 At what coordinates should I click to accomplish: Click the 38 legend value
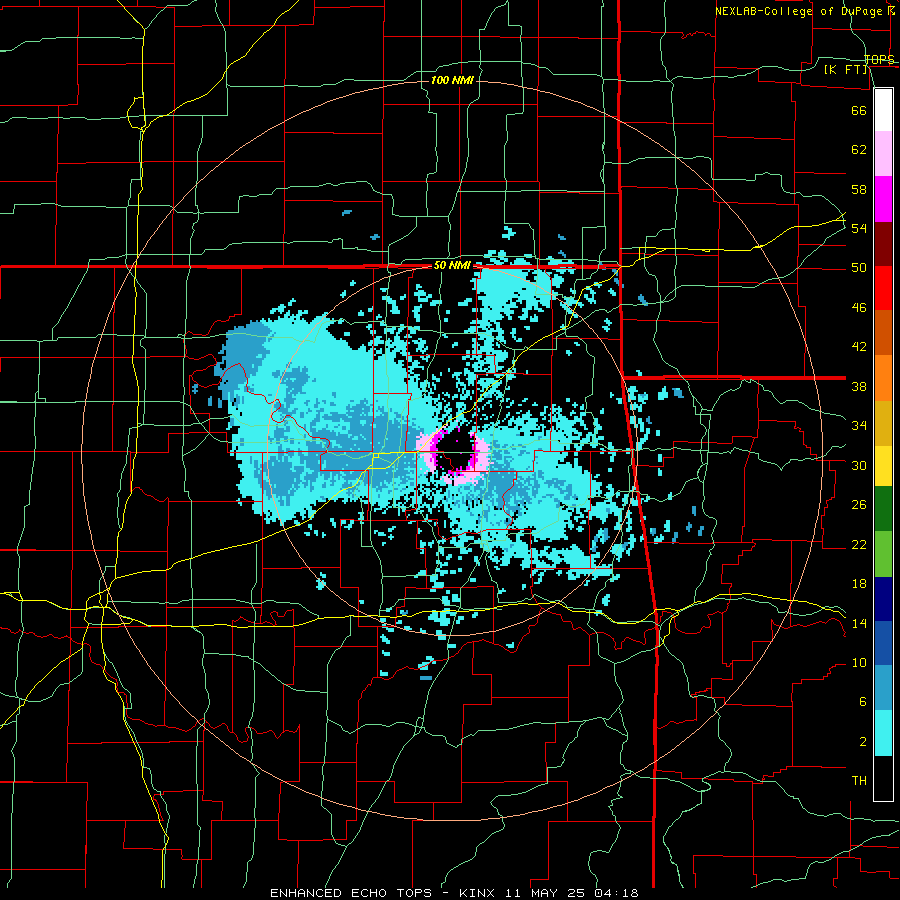tap(859, 386)
